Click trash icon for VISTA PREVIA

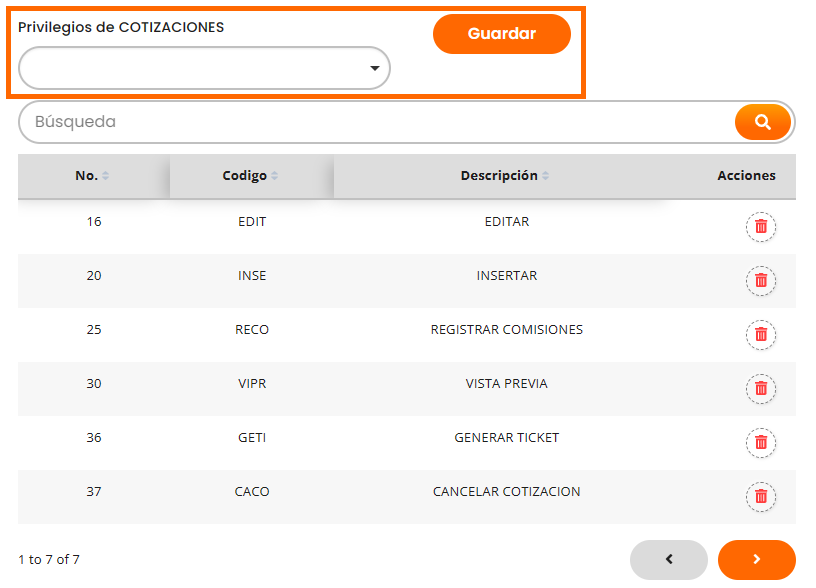[x=760, y=389]
